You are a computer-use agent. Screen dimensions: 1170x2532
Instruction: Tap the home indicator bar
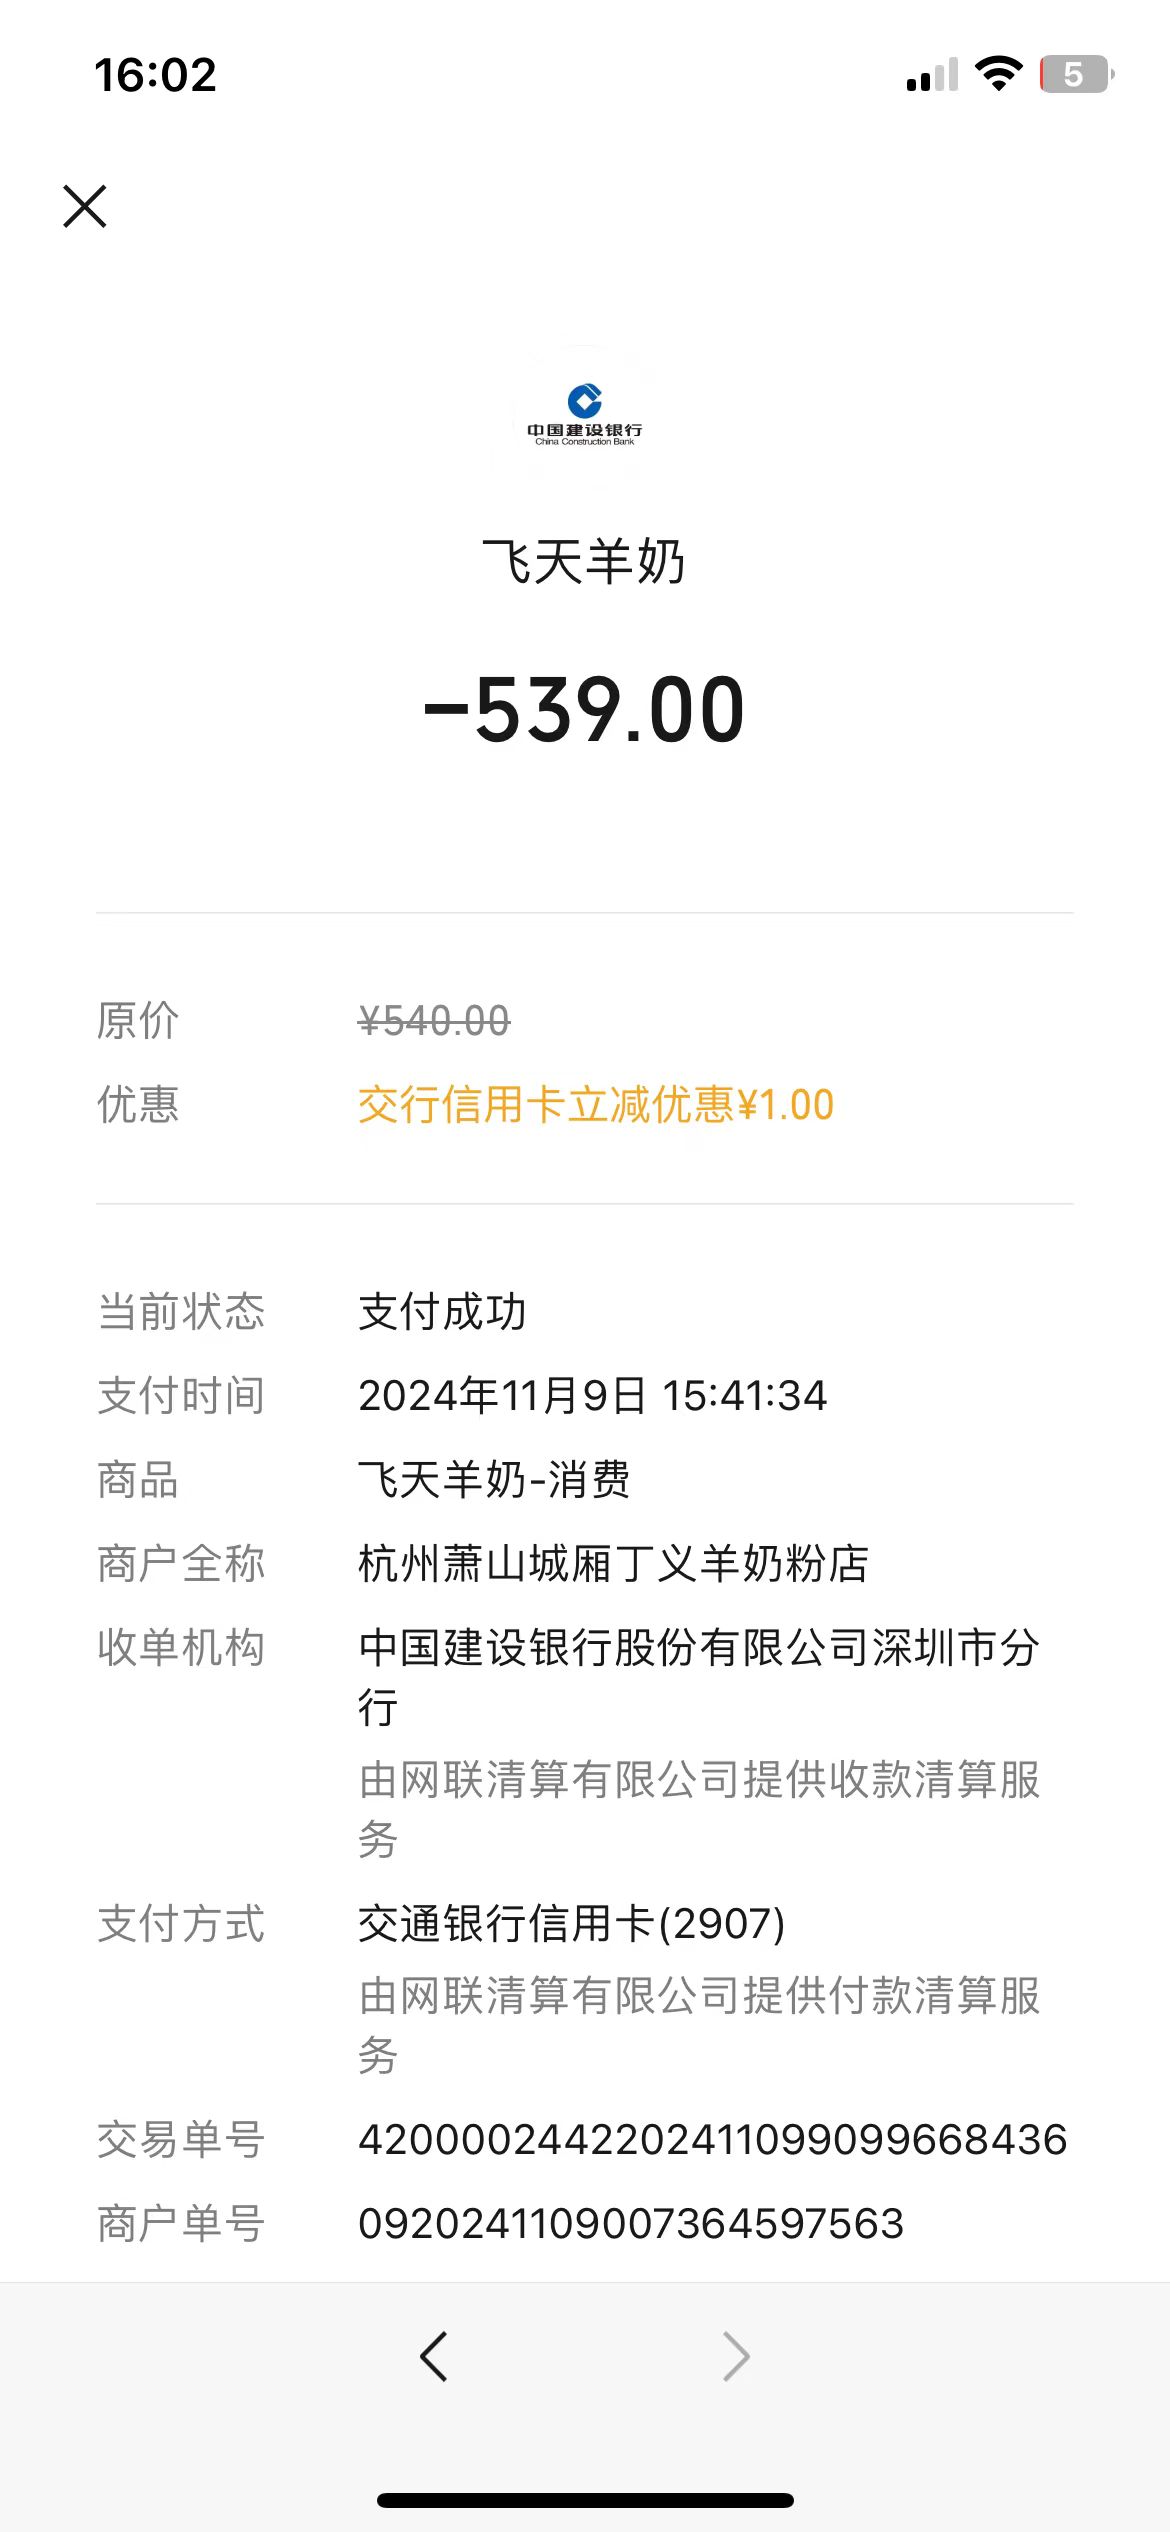click(x=585, y=2501)
